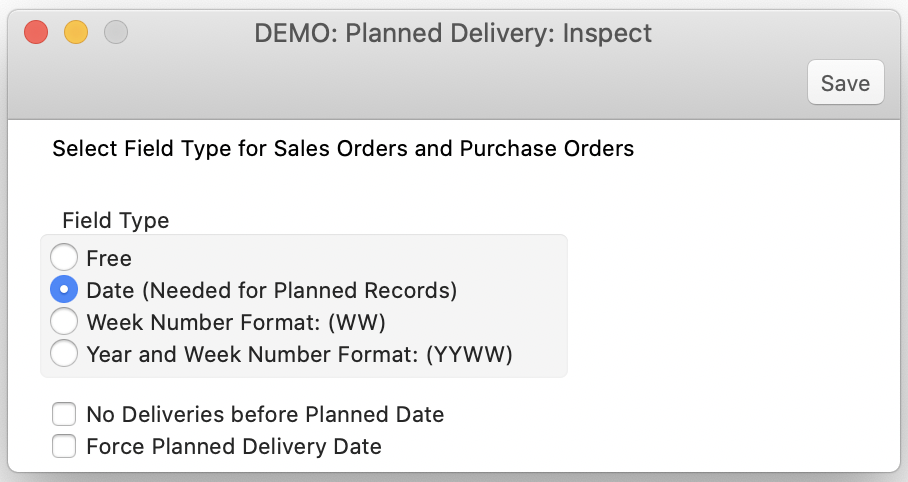The width and height of the screenshot is (908, 482).
Task: Click the Save button
Action: click(845, 83)
